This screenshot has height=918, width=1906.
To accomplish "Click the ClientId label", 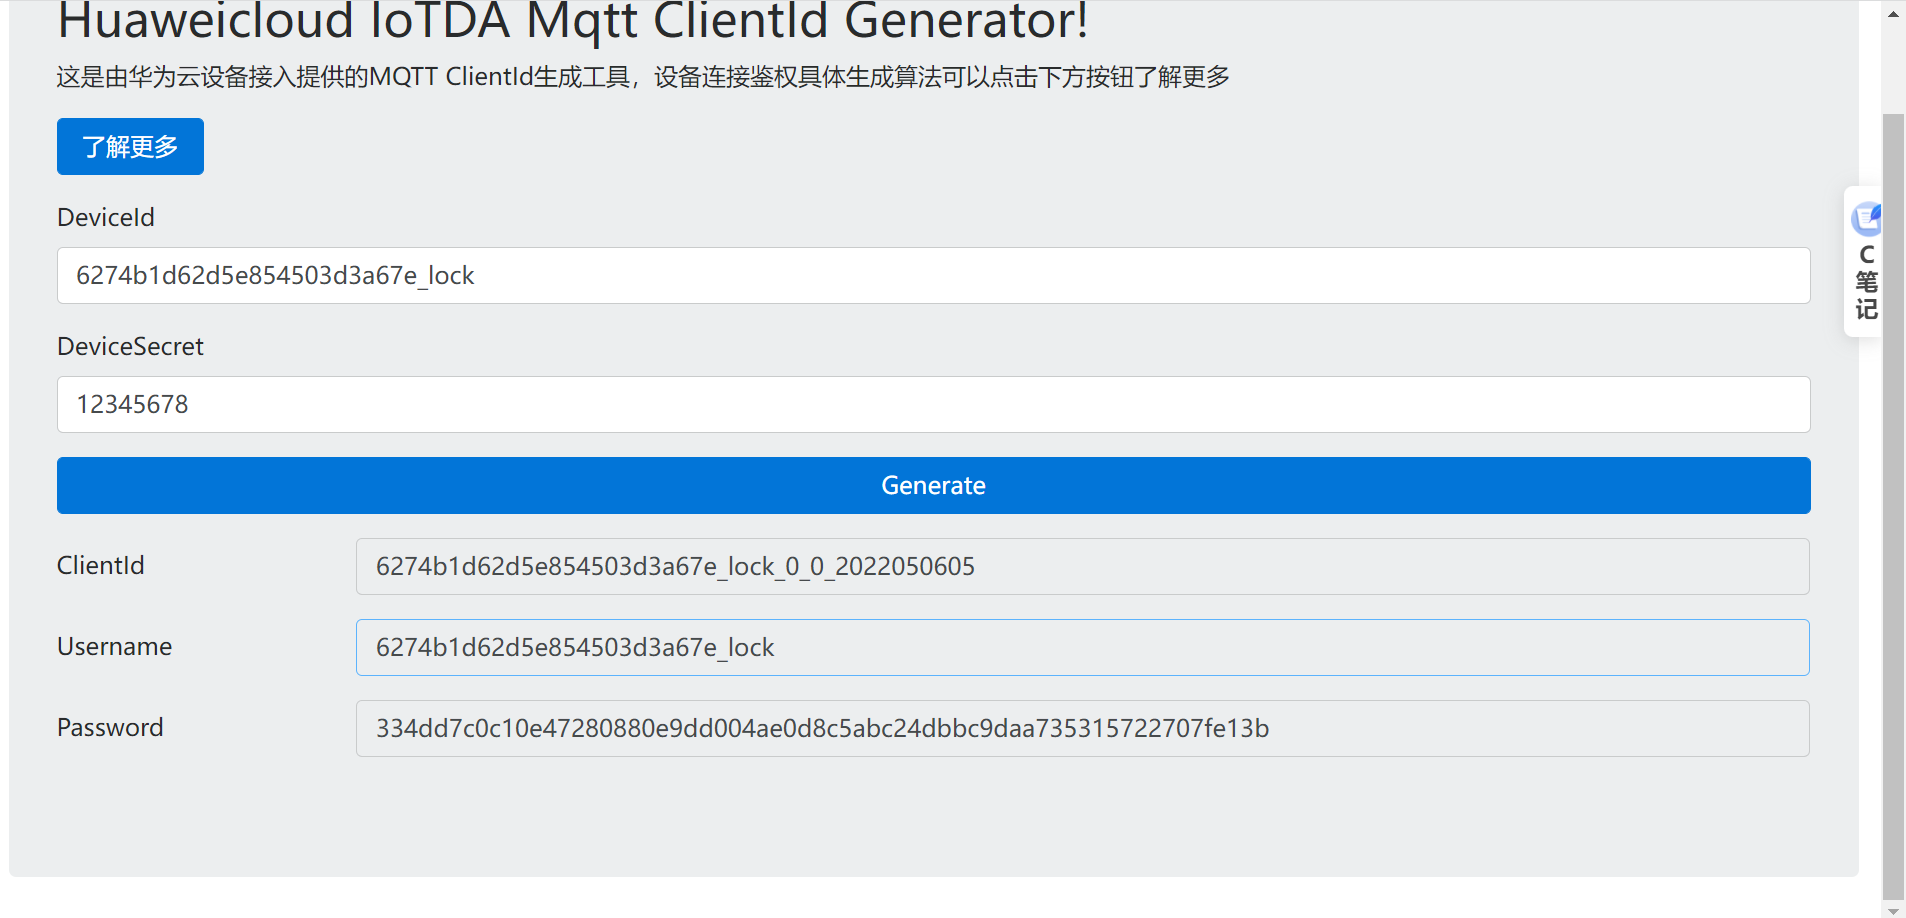I will pyautogui.click(x=101, y=566).
